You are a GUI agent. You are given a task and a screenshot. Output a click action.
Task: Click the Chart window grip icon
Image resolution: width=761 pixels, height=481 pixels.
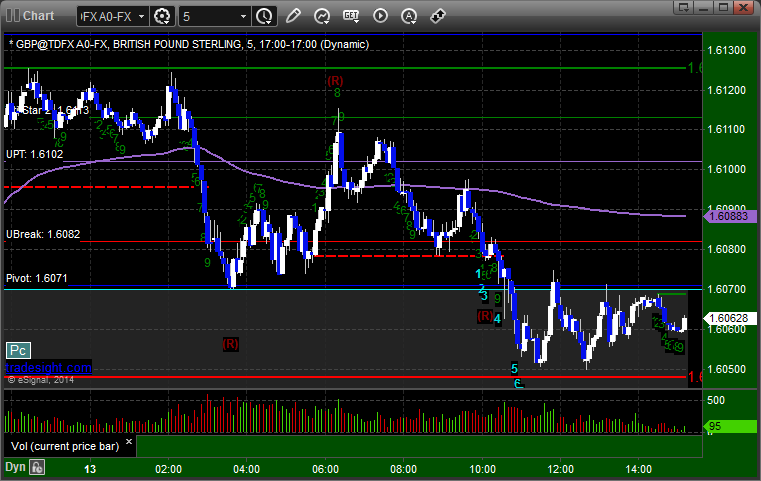(x=13, y=16)
